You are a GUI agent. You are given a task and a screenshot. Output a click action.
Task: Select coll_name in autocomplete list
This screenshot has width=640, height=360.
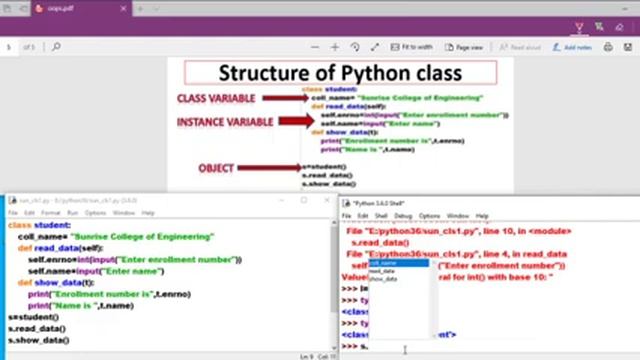[x=399, y=263]
